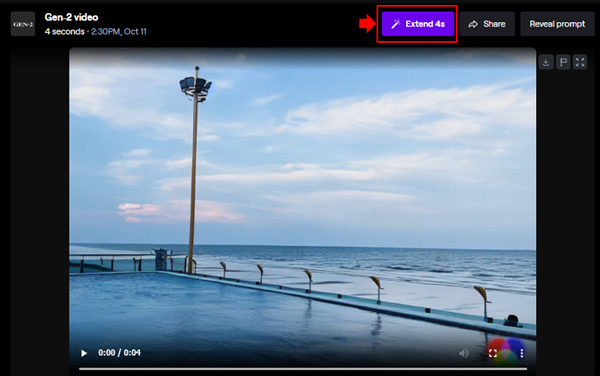The image size is (600, 376).
Task: Click the GEN-2 logo thumbnail
Action: (23, 24)
